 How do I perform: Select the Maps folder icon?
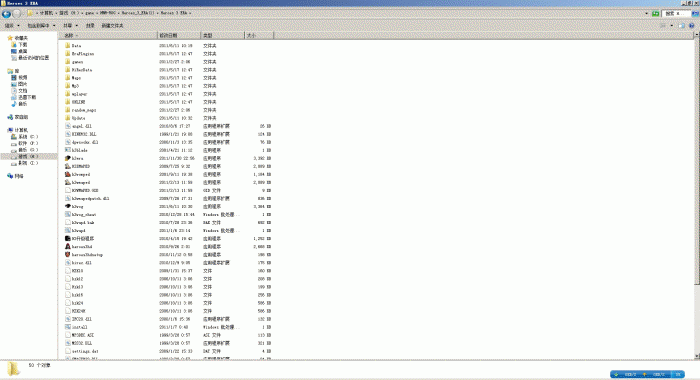(x=68, y=78)
